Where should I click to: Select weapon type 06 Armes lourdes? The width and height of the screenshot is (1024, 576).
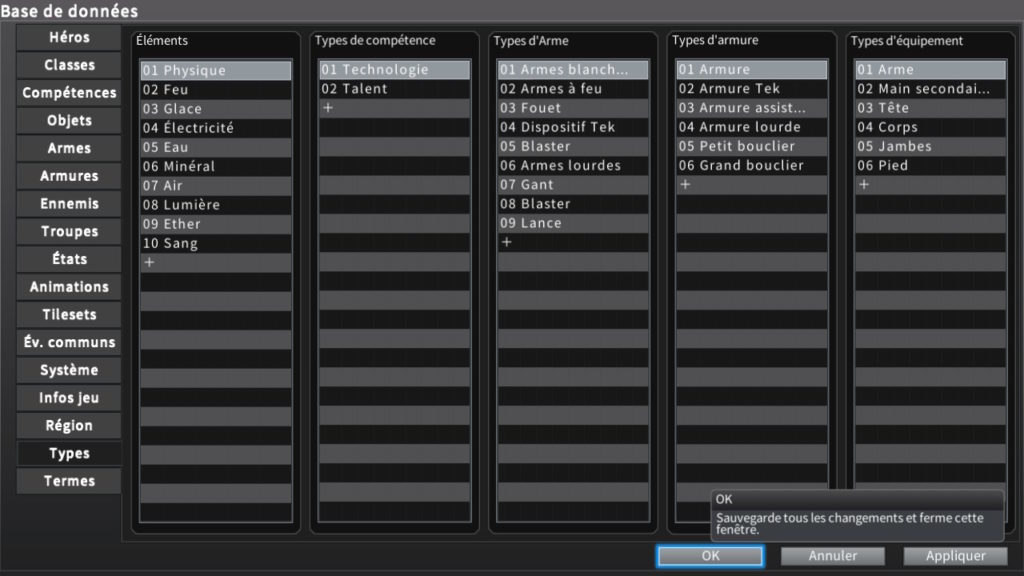[x=573, y=166]
